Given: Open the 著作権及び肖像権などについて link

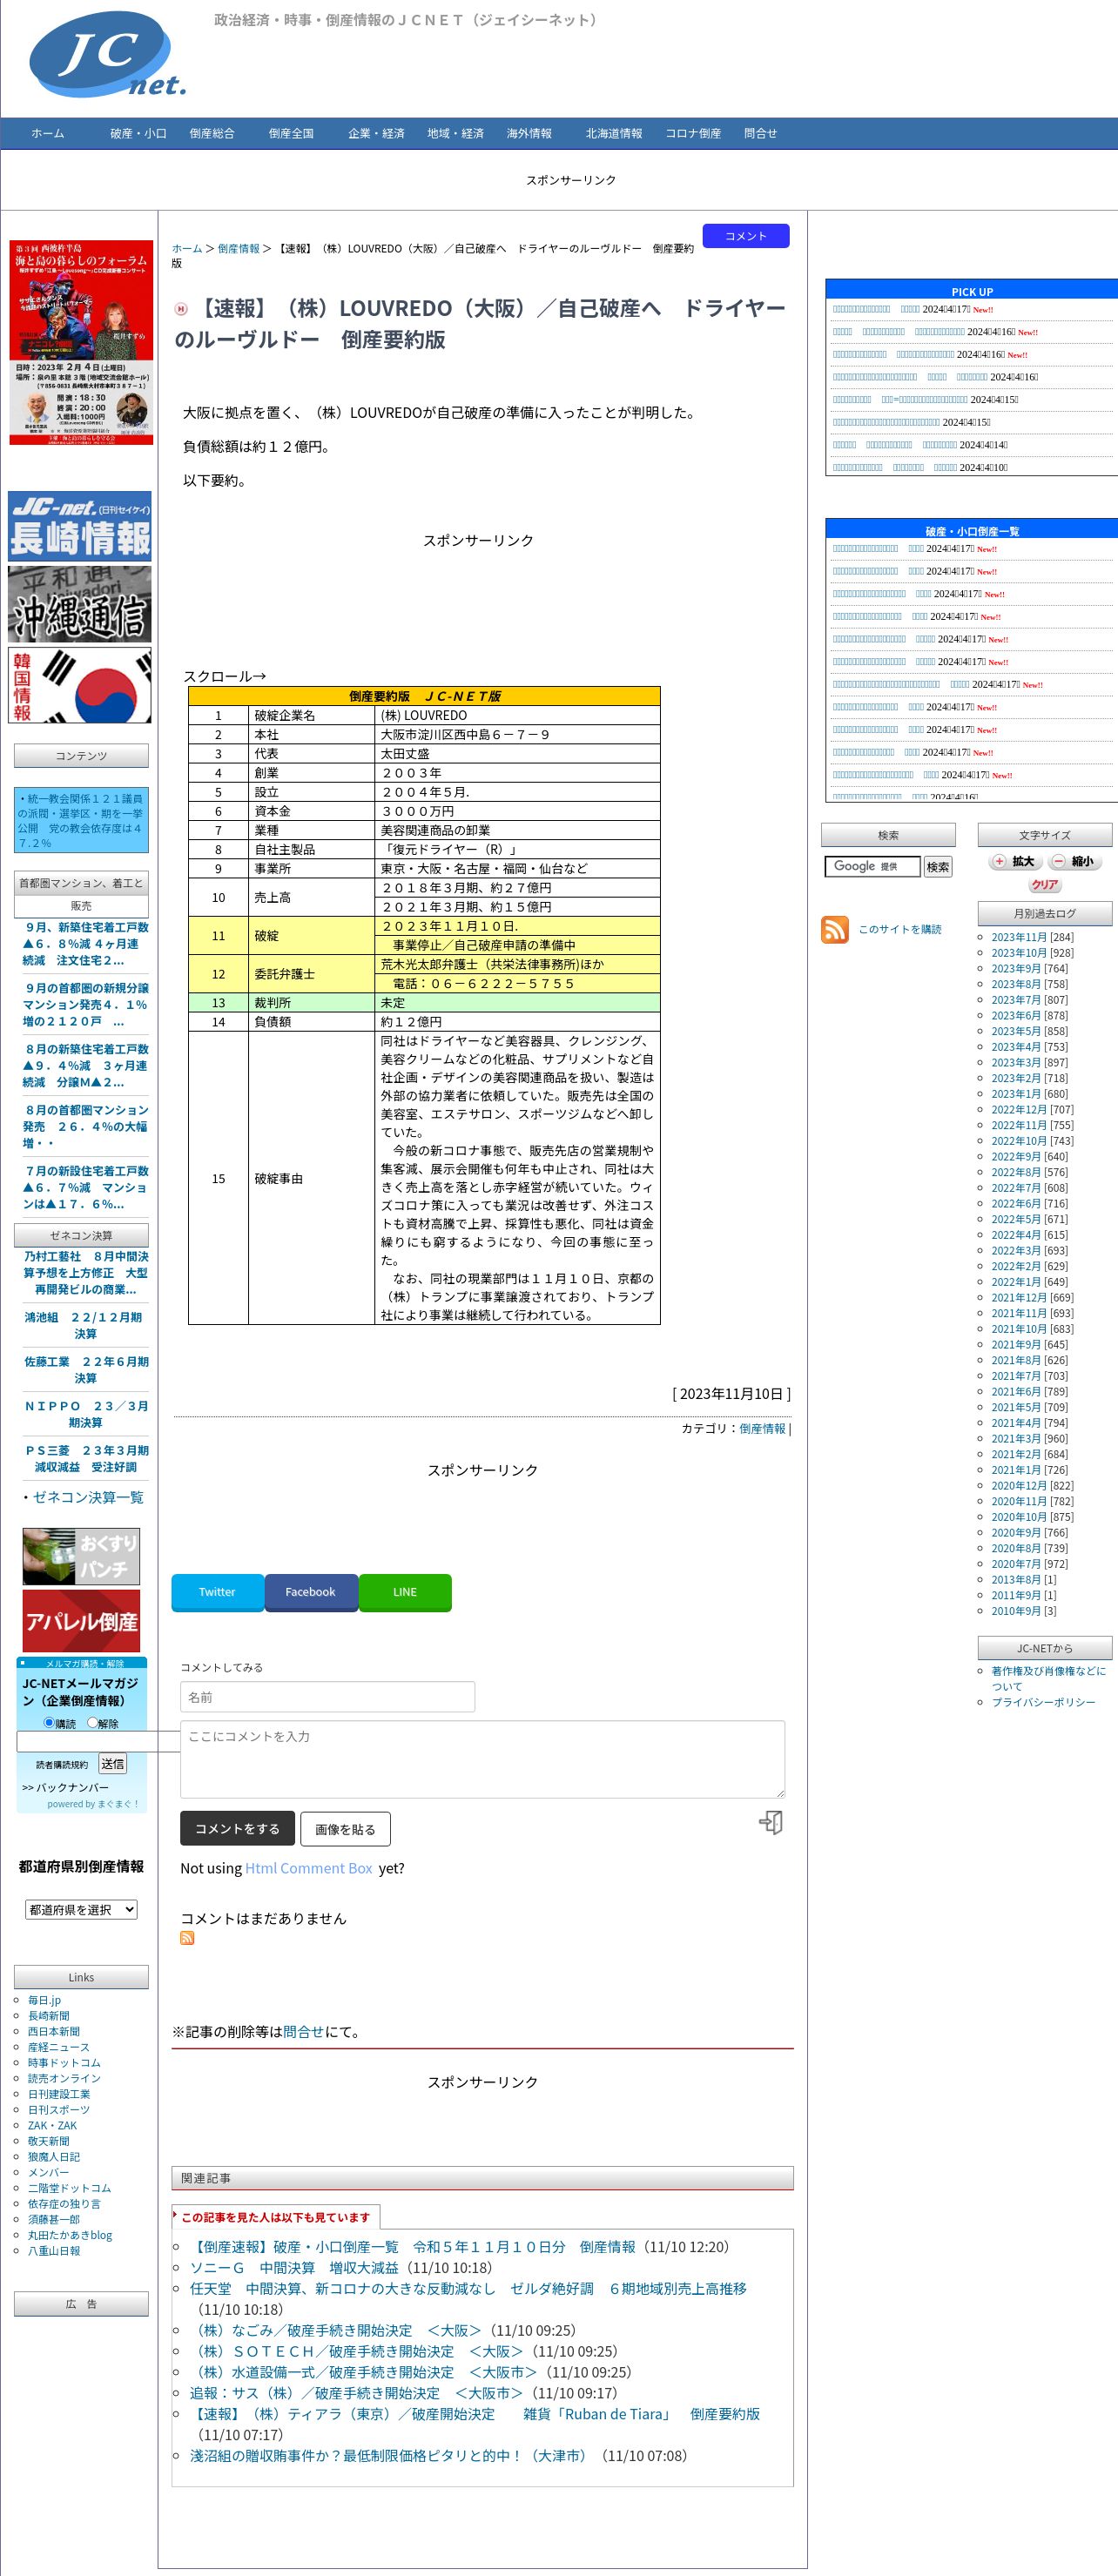Looking at the screenshot, I should point(1048,1678).
